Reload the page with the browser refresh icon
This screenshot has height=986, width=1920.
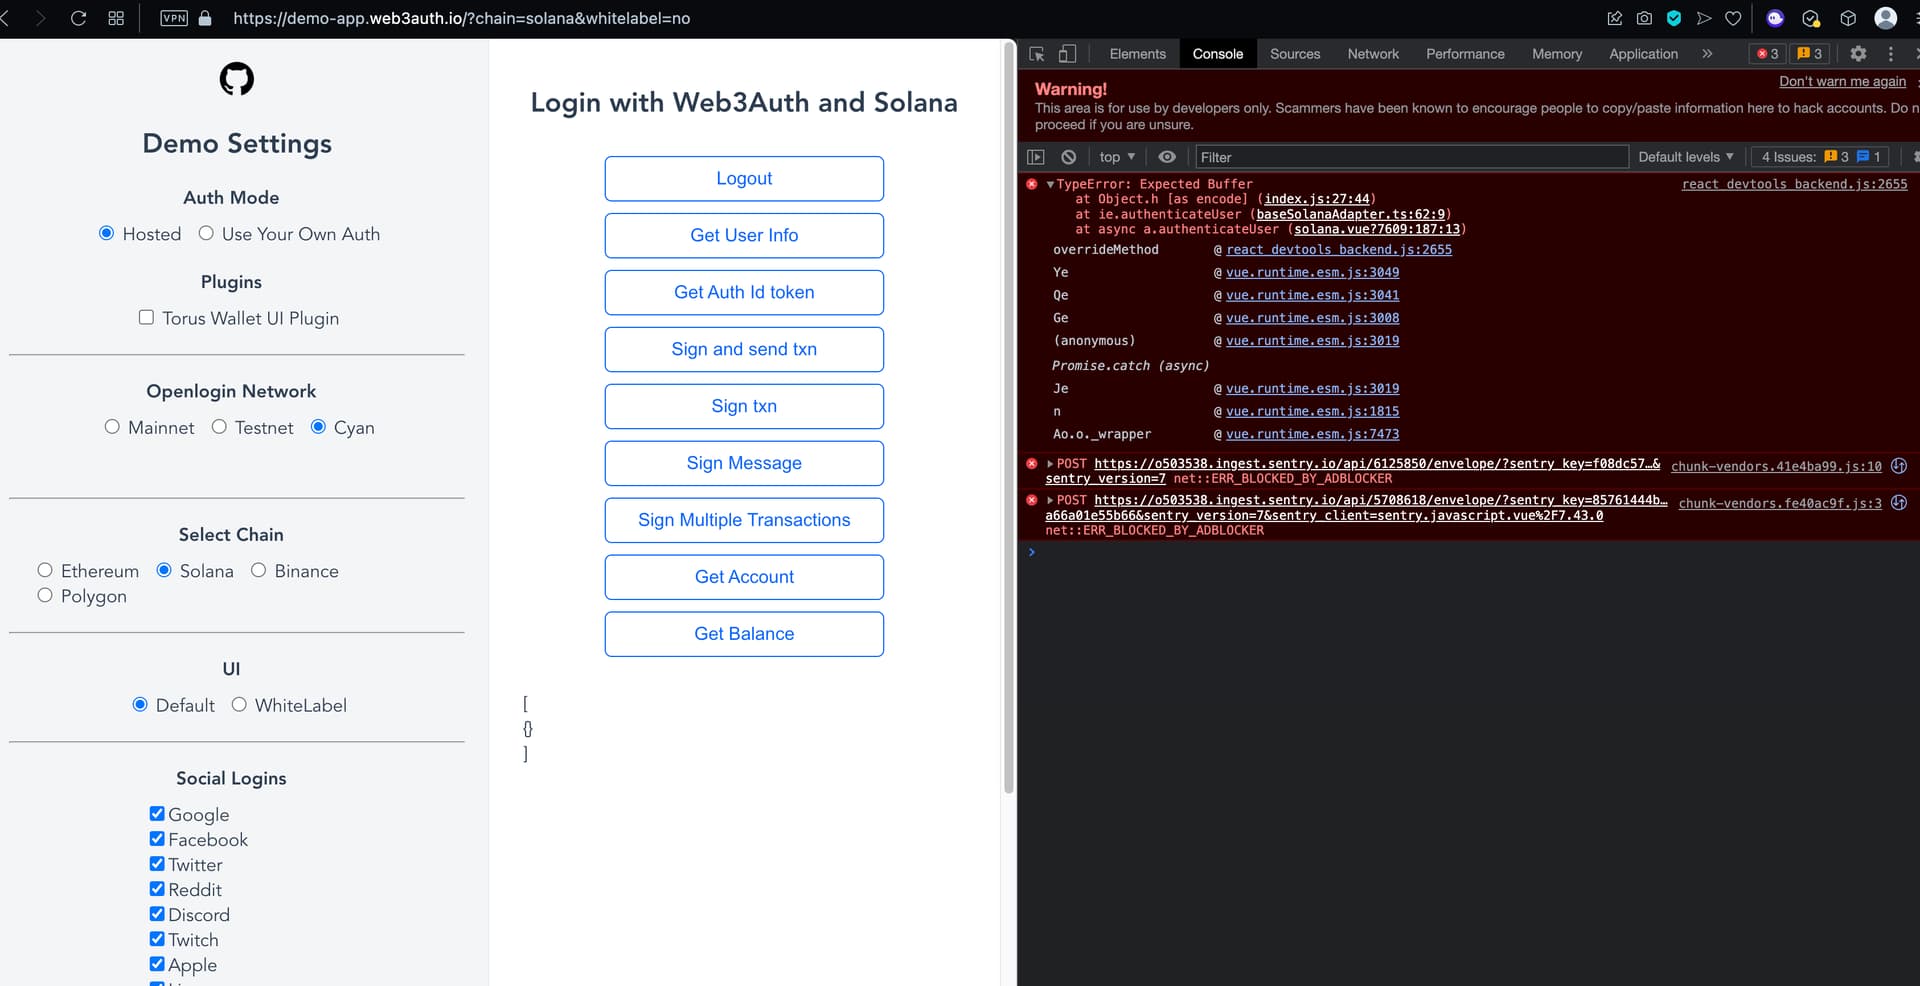[78, 18]
